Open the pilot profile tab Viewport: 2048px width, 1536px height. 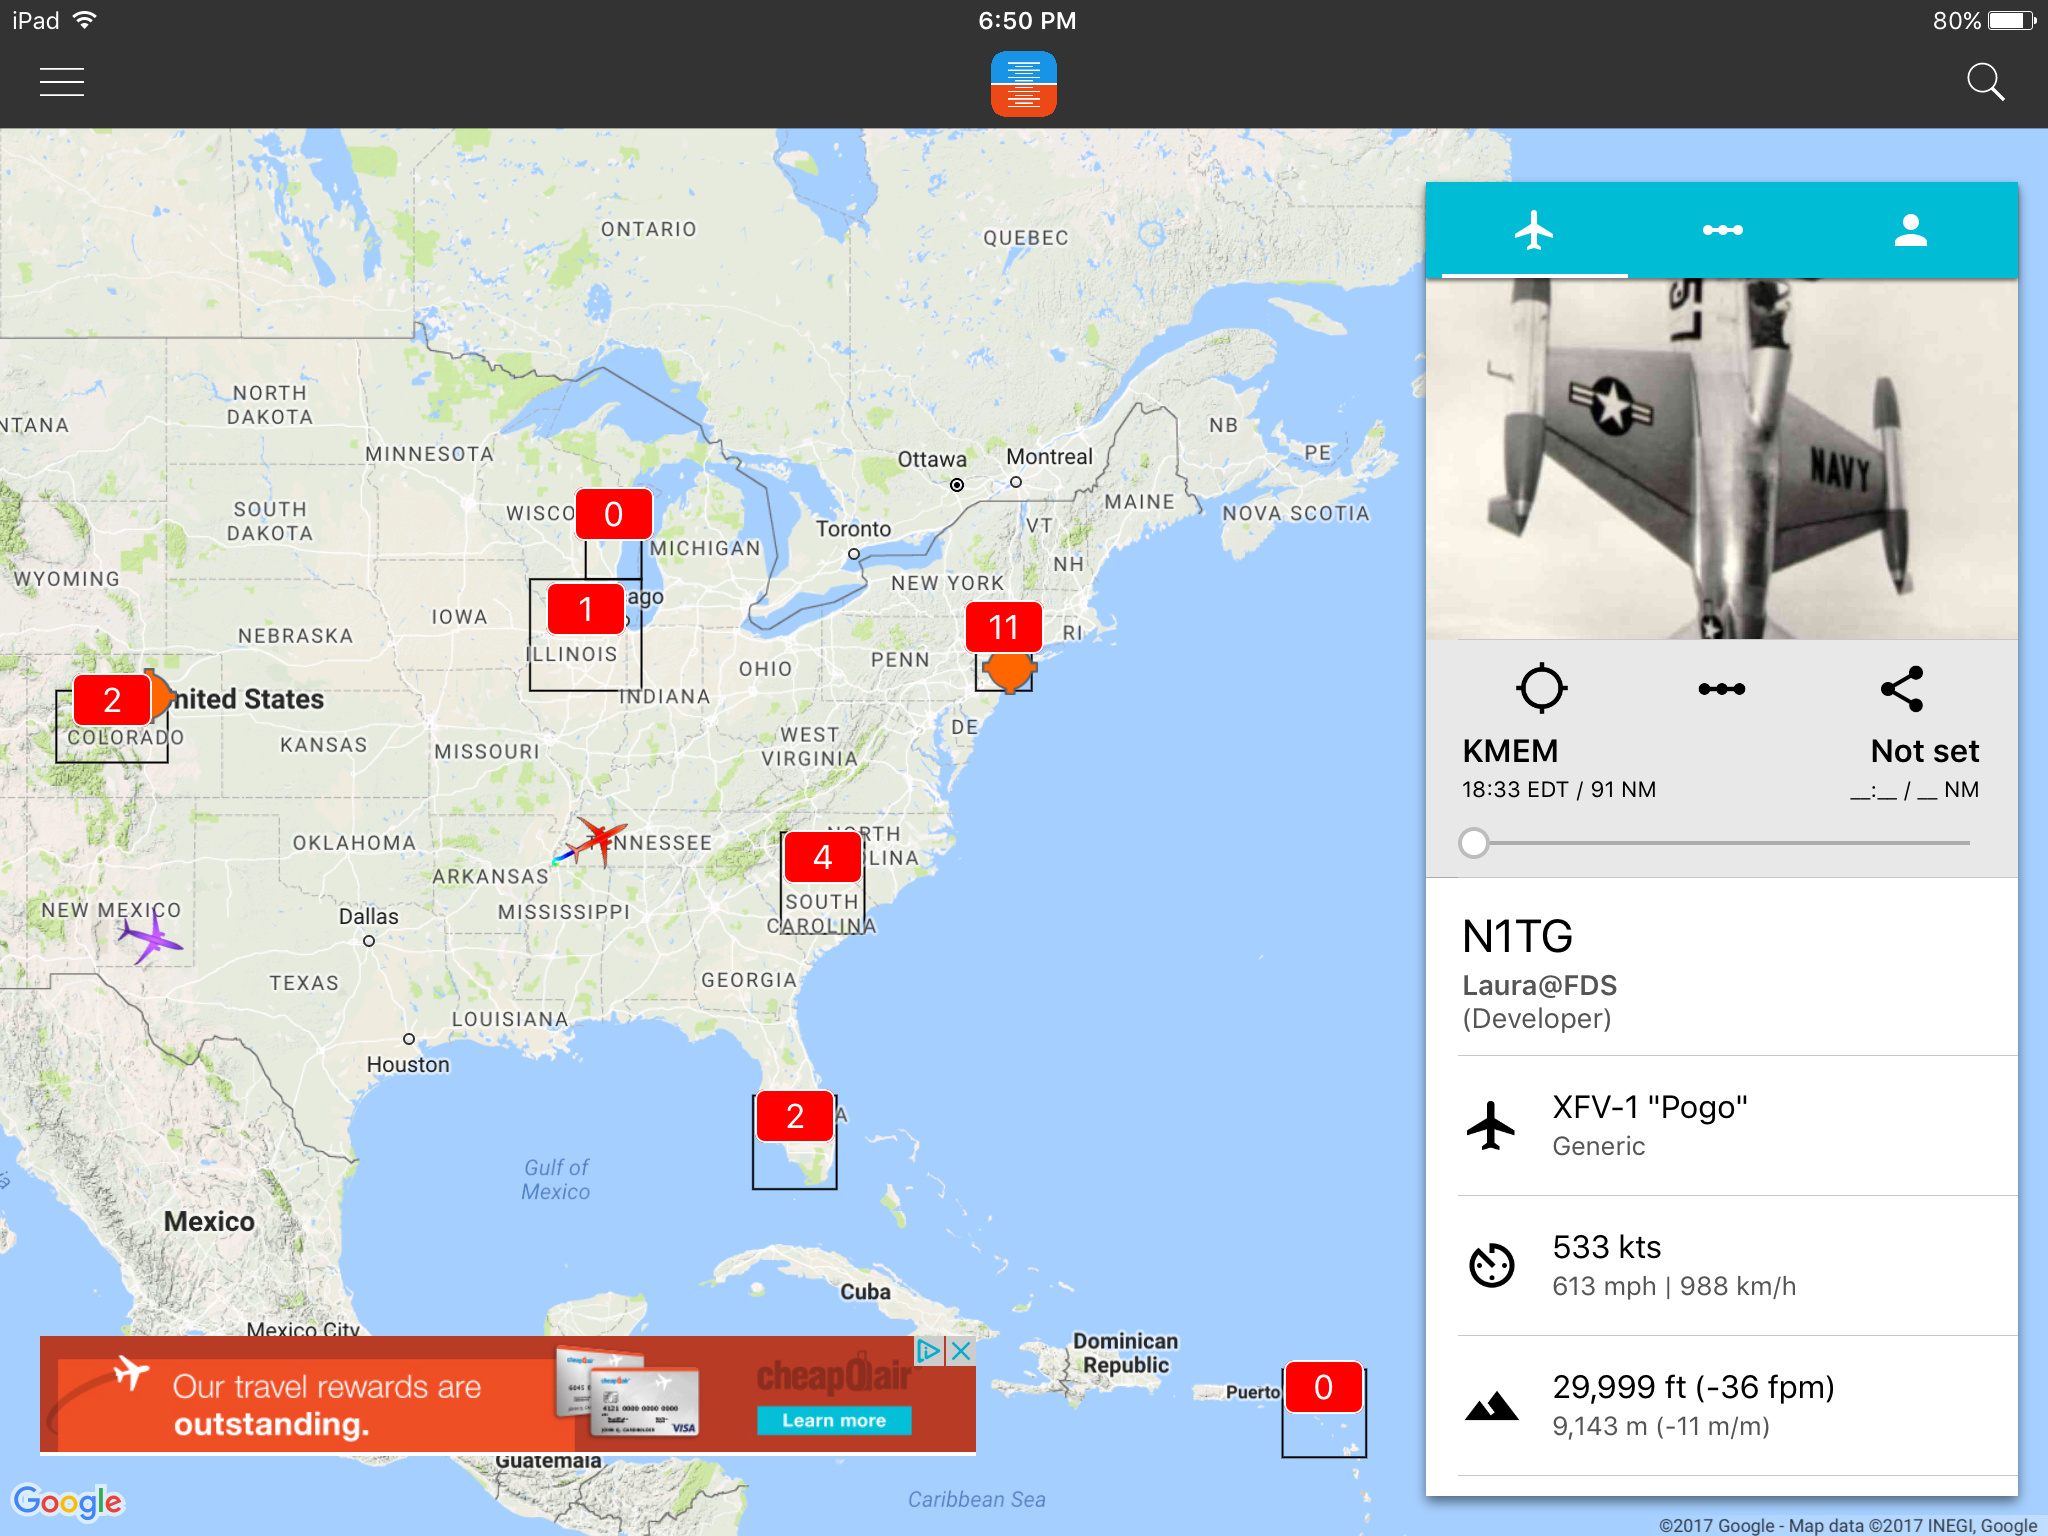[x=1910, y=231]
